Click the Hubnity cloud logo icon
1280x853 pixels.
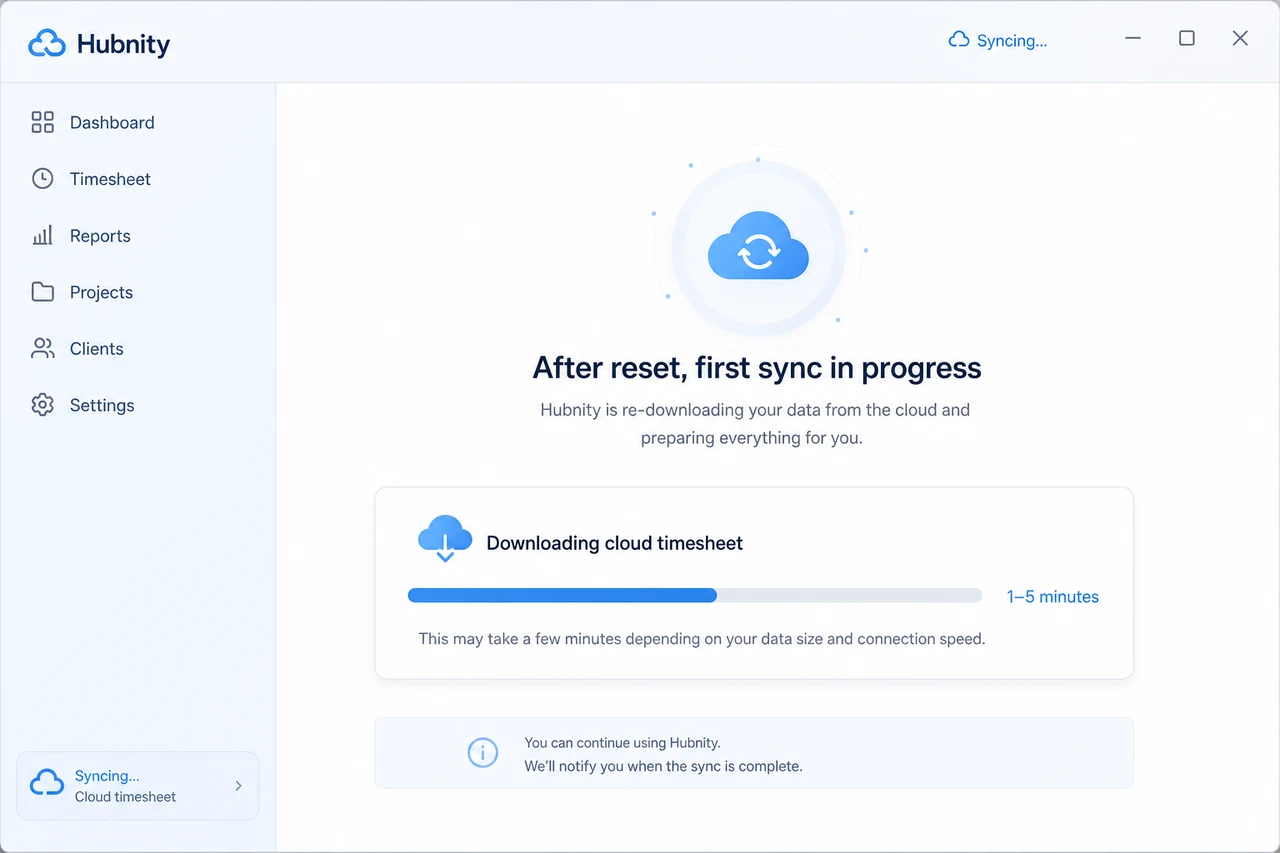click(47, 44)
